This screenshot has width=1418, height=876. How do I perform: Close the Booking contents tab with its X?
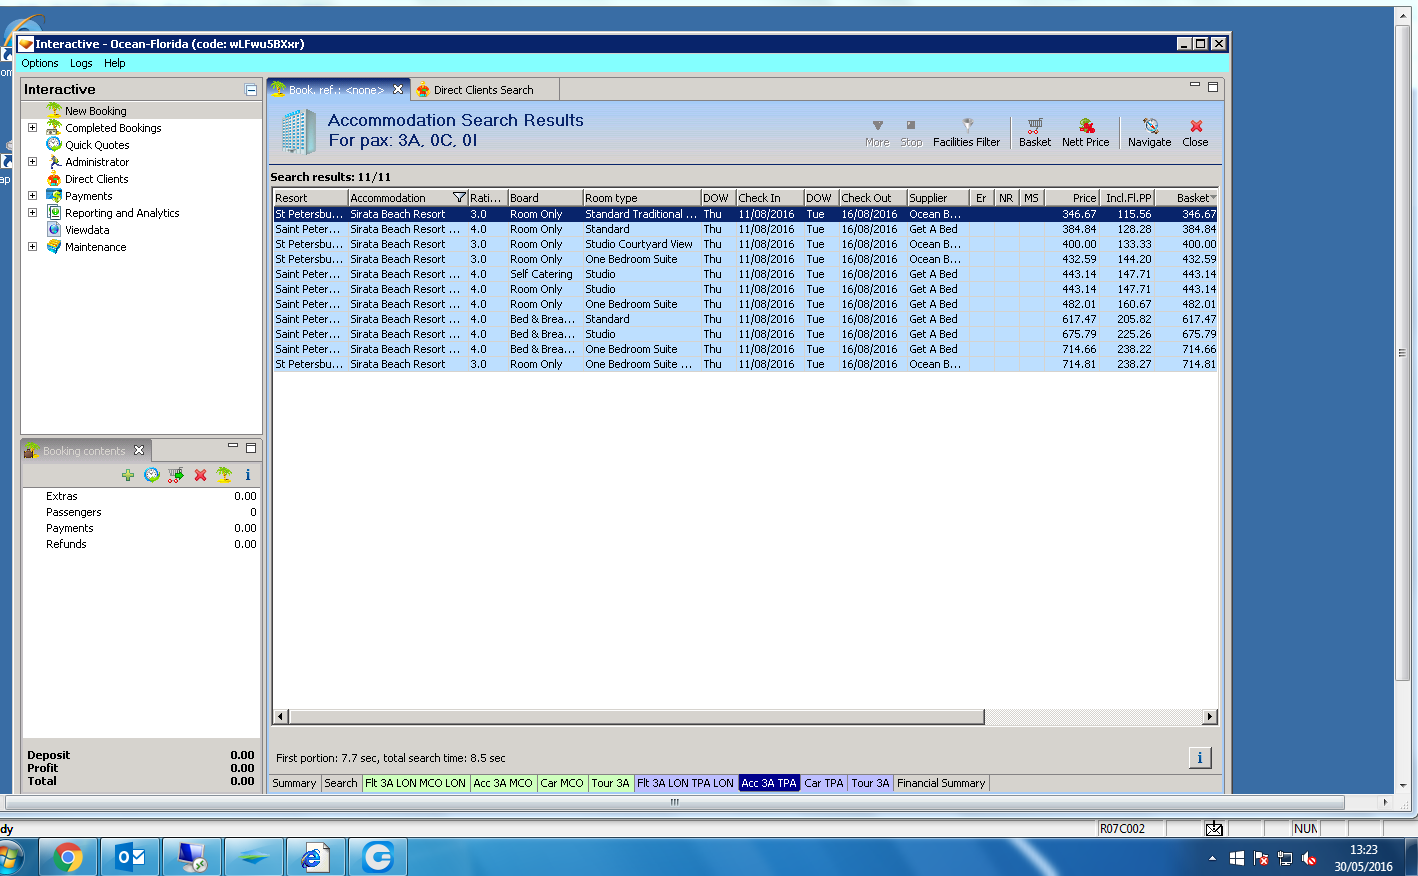(x=139, y=450)
